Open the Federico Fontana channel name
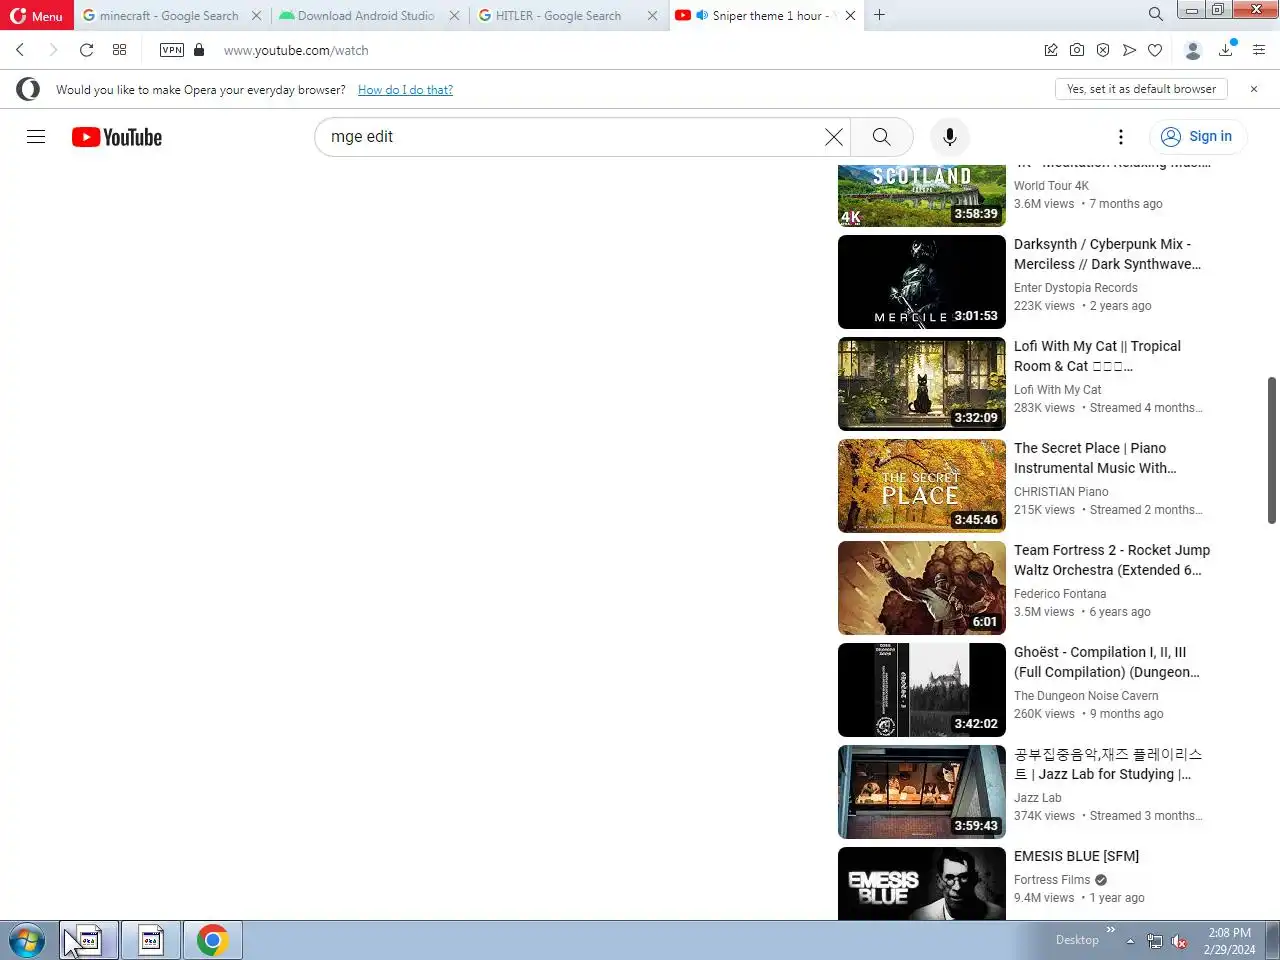1280x960 pixels. click(1060, 594)
